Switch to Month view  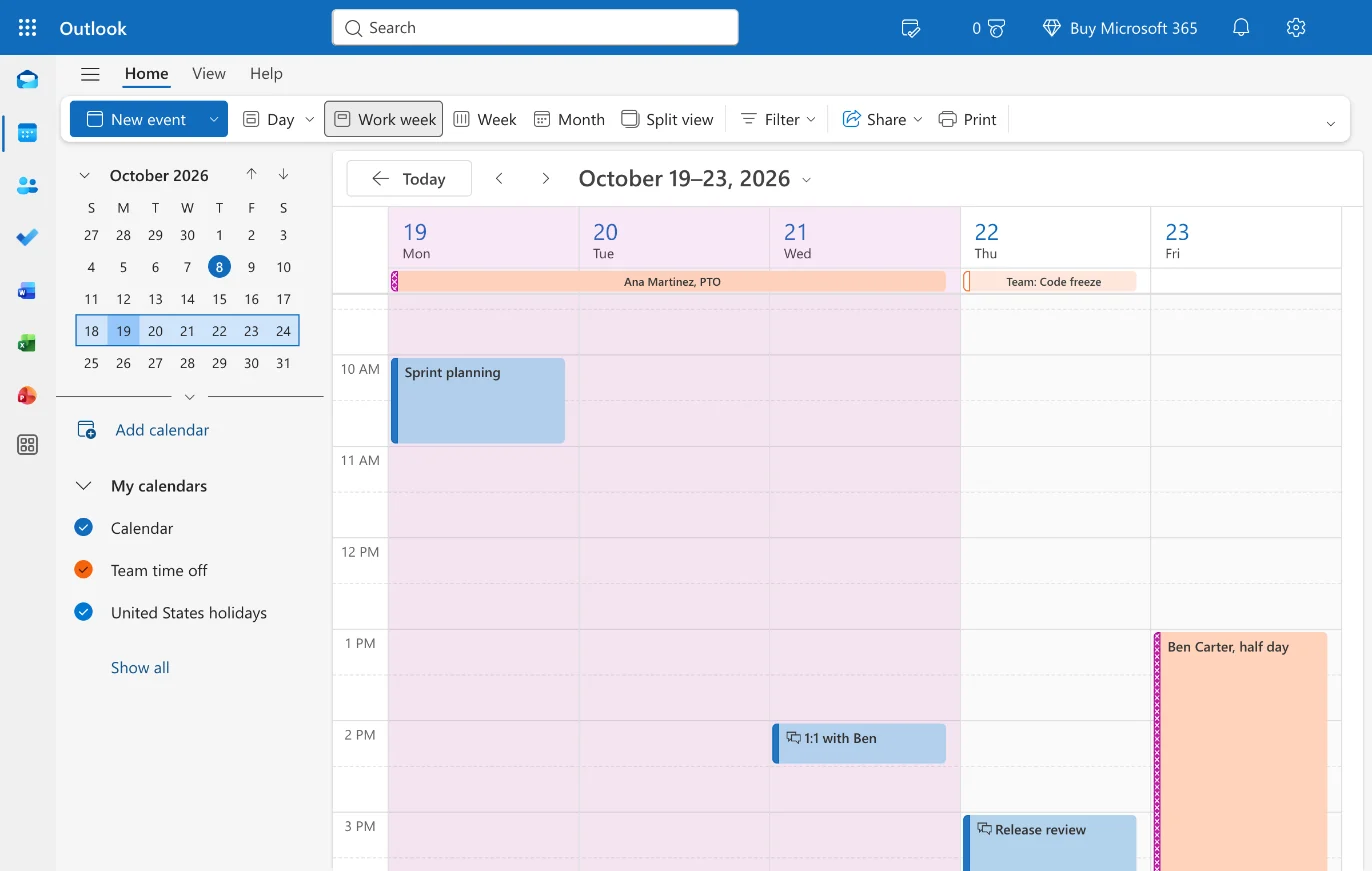(x=569, y=119)
